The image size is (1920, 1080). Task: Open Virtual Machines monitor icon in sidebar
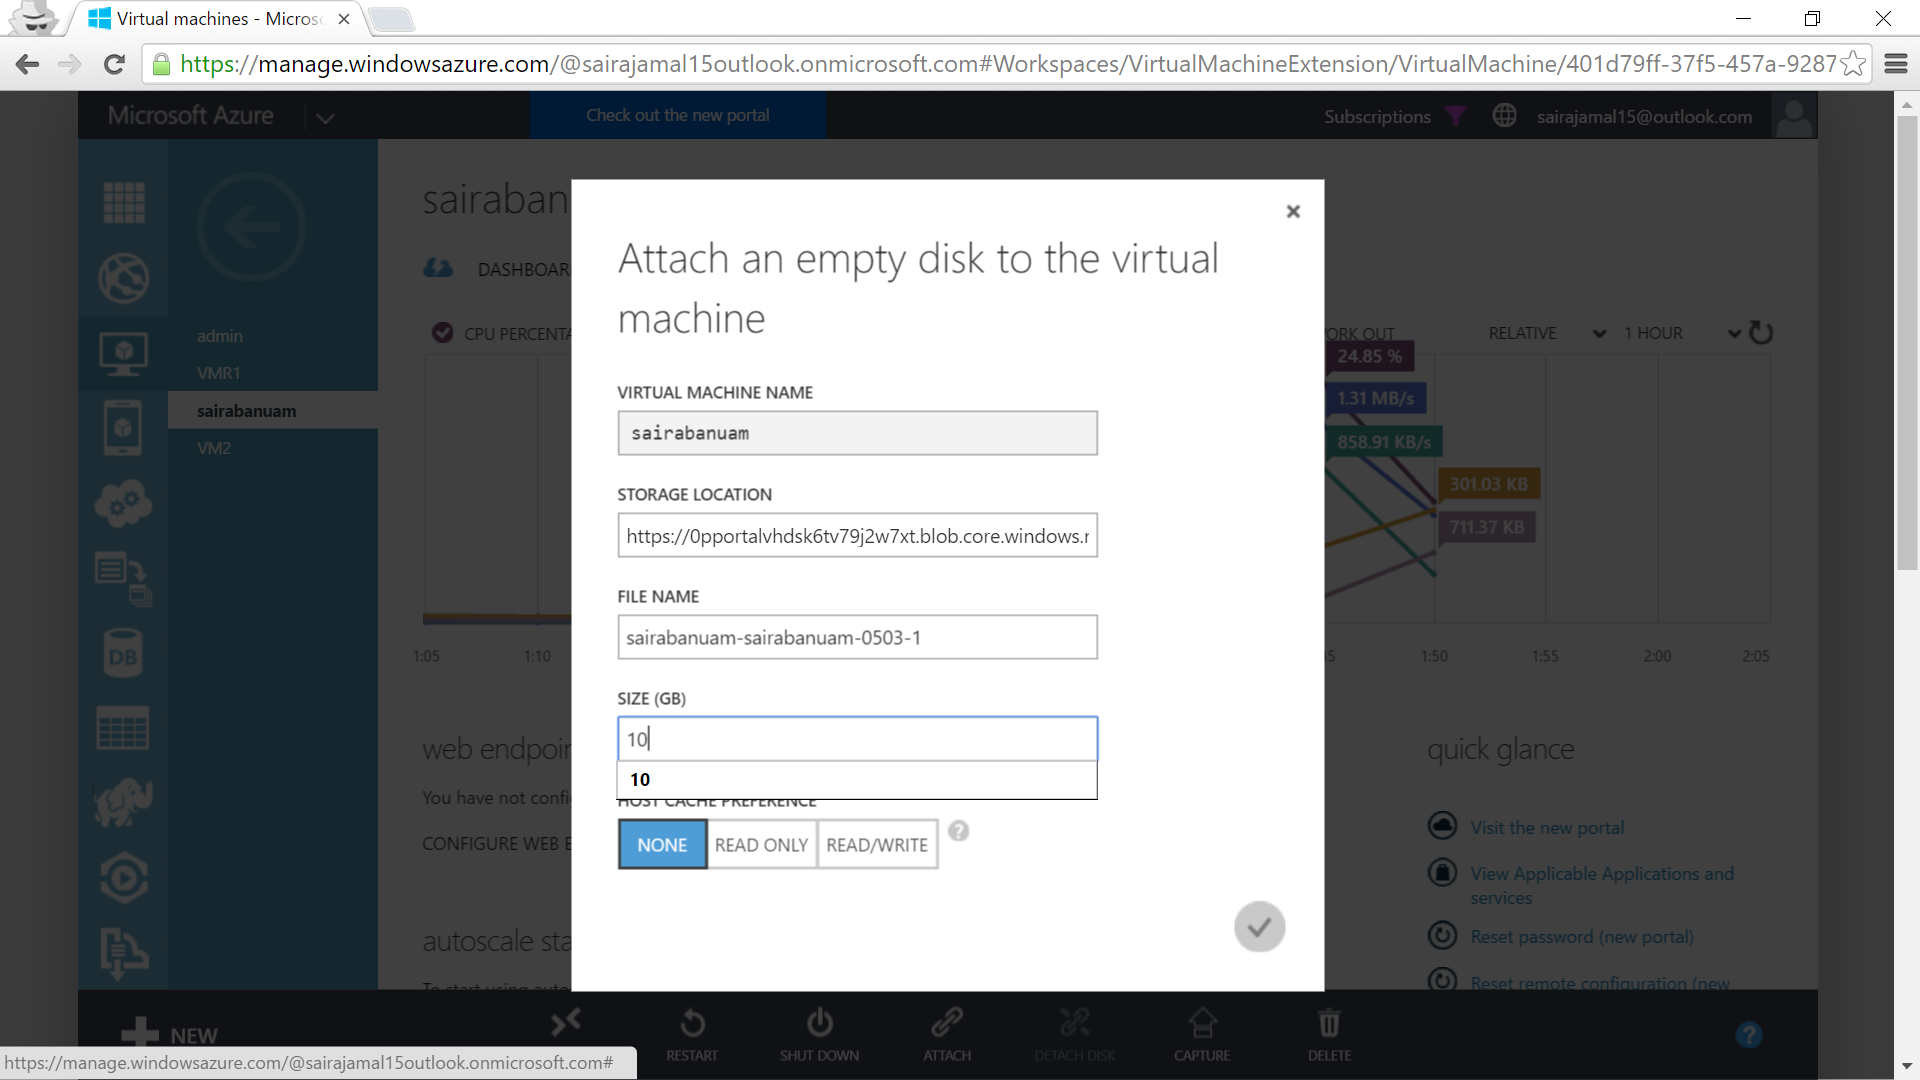point(124,354)
